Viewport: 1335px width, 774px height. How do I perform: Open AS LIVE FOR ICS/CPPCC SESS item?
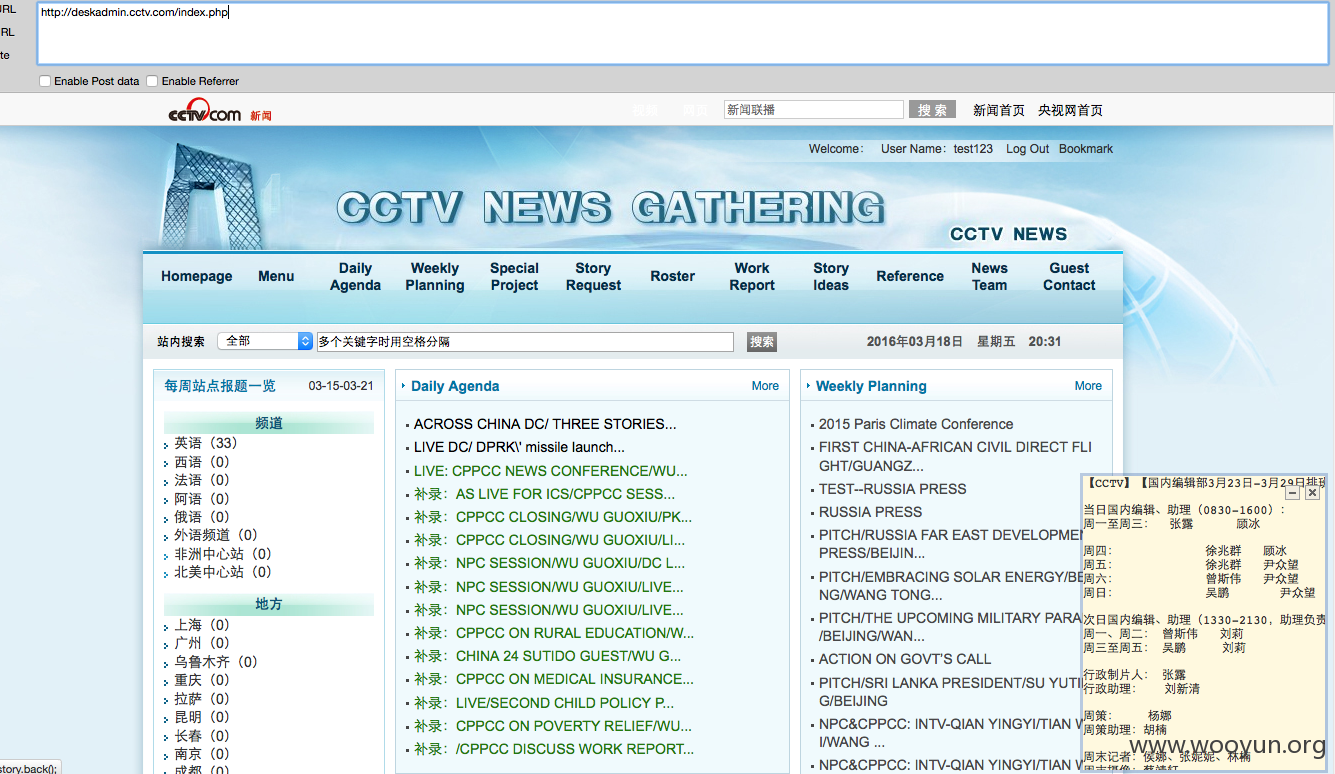coord(545,494)
